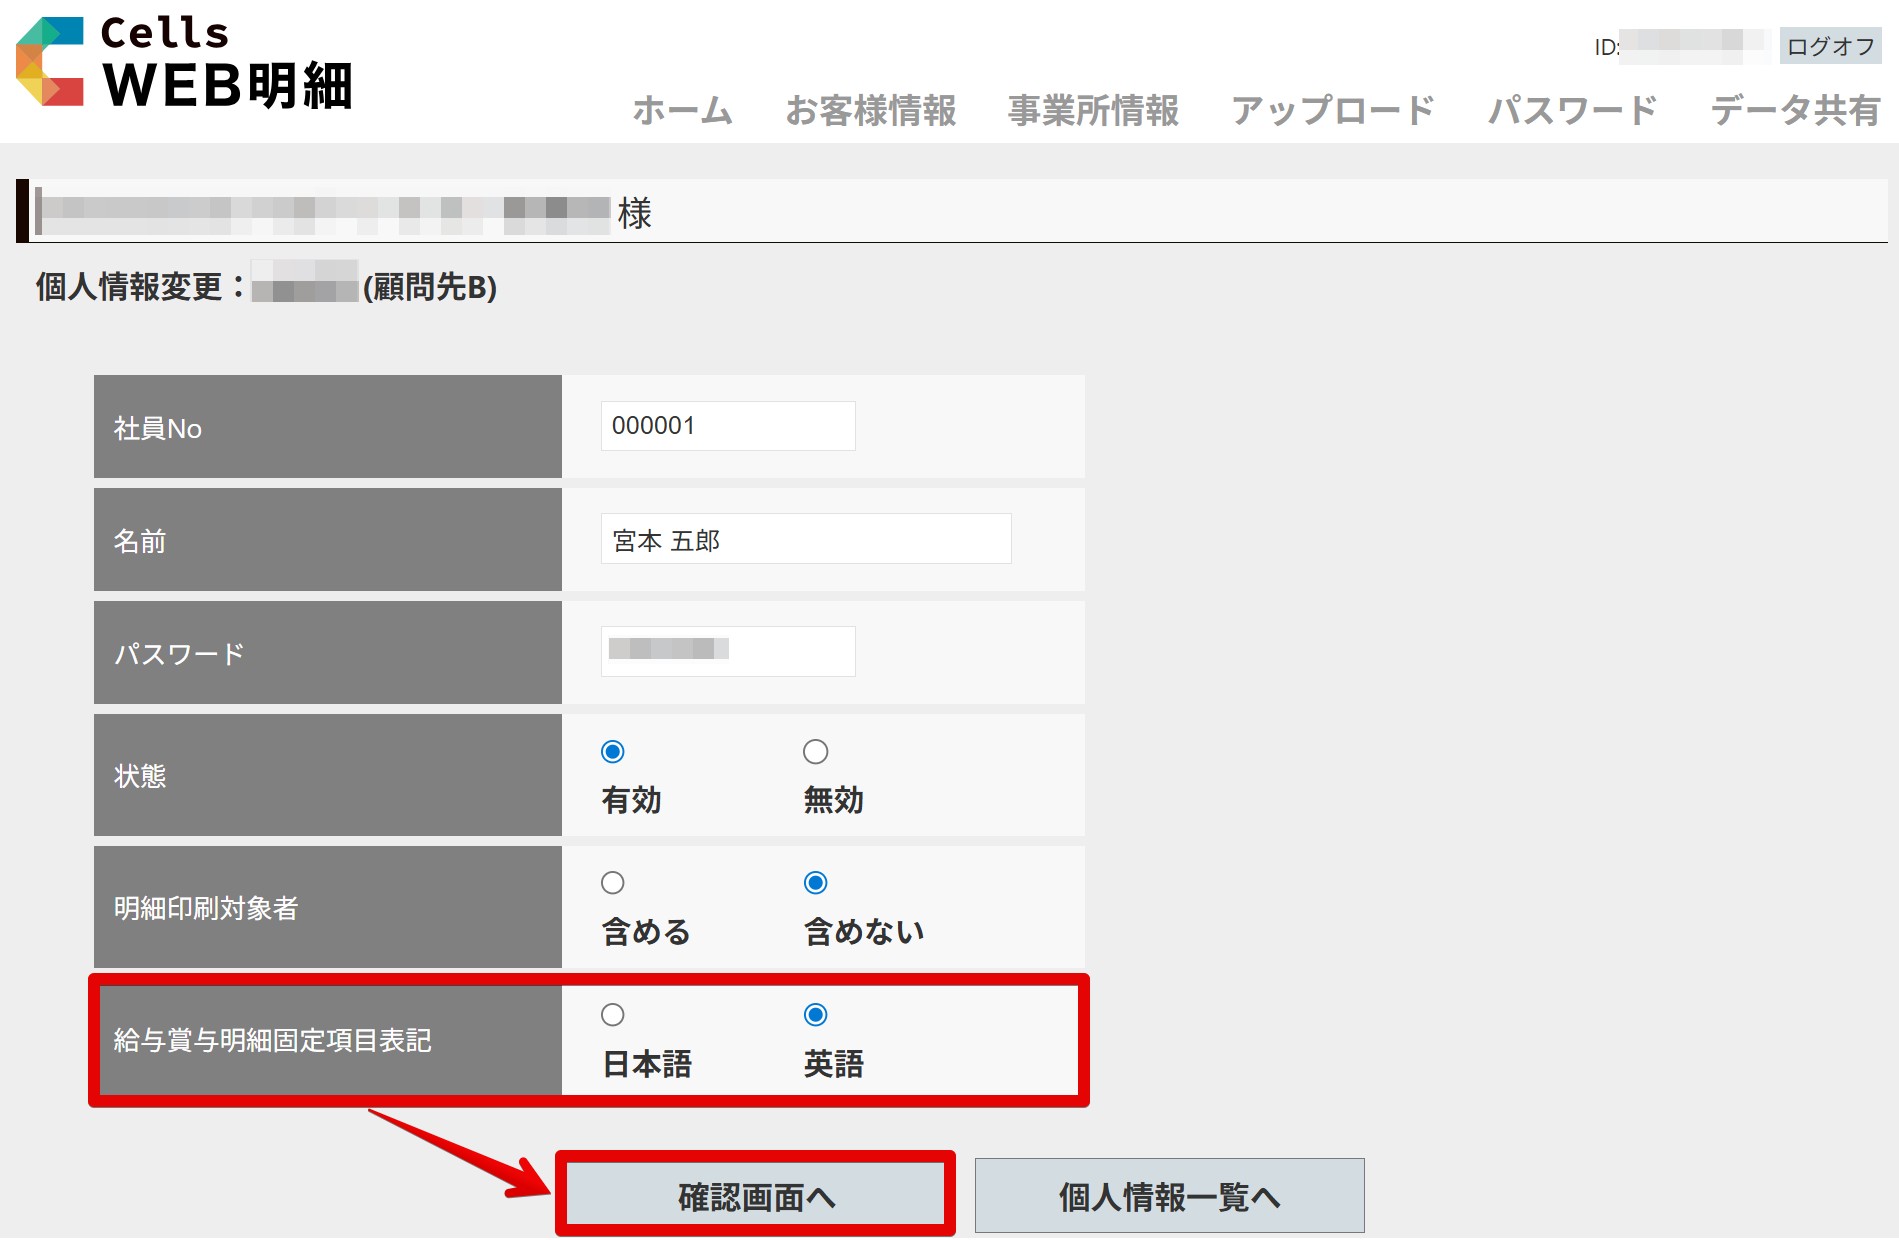Click the Cells WEB明細 logo
This screenshot has width=1899, height=1240.
pyautogui.click(x=185, y=63)
